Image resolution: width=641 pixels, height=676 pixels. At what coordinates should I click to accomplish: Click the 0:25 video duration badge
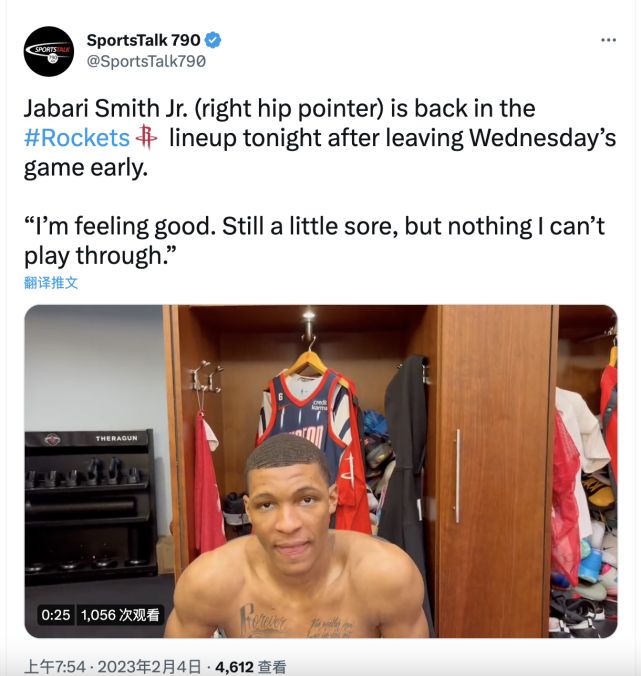tap(56, 614)
